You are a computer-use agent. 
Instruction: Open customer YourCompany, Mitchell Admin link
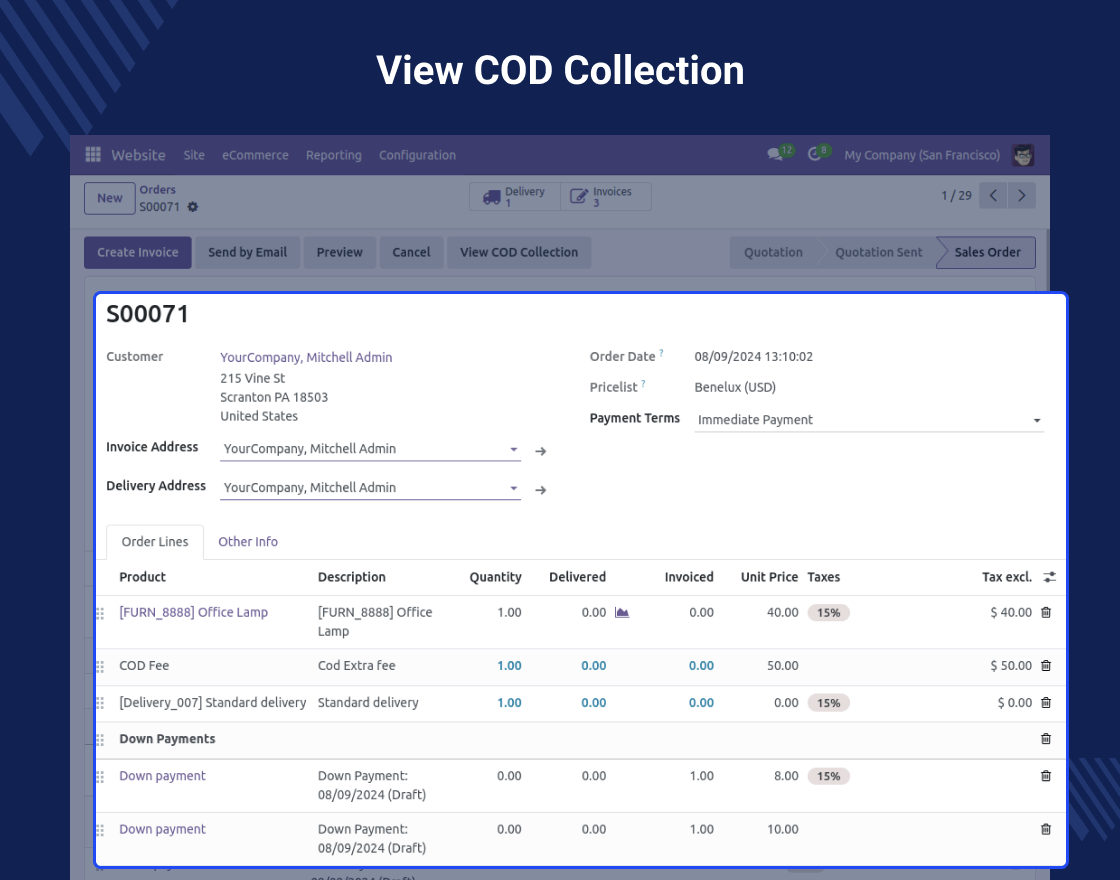point(306,357)
